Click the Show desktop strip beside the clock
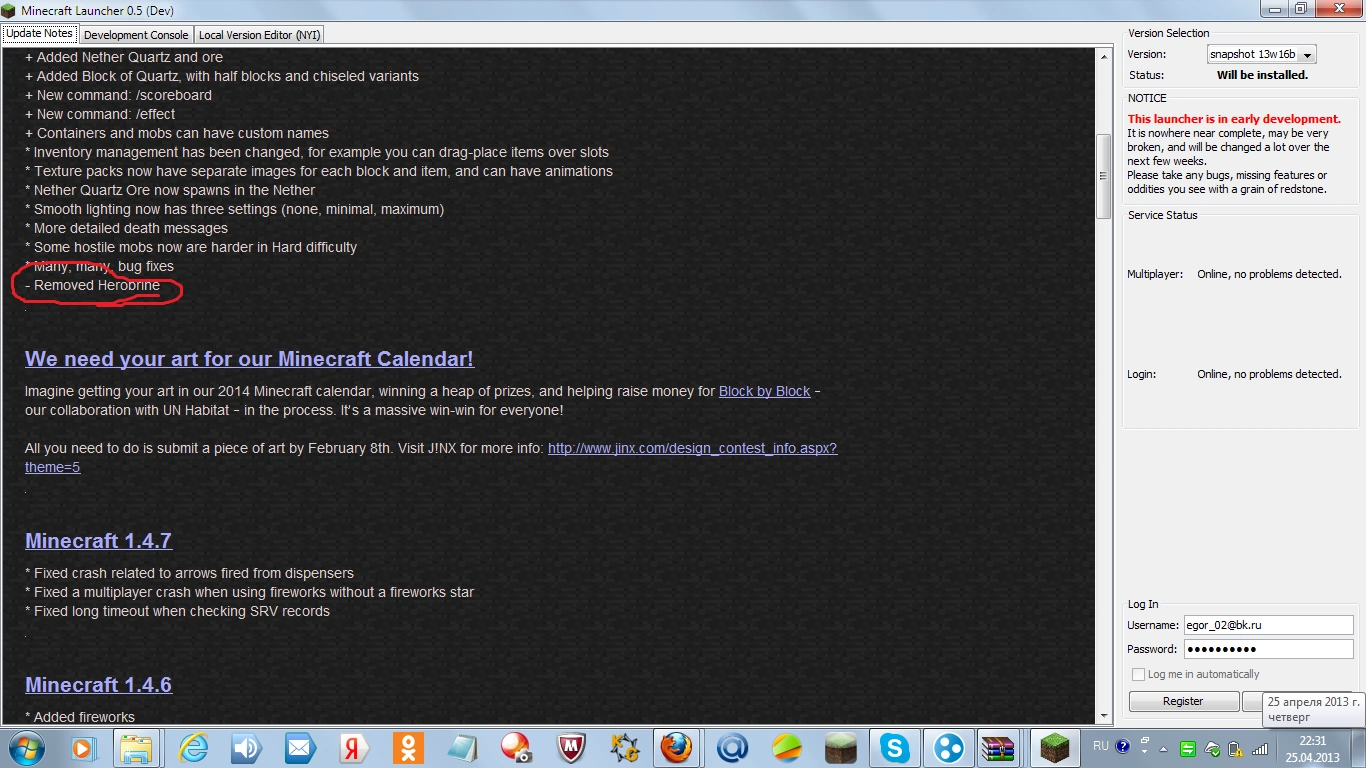 1359,748
